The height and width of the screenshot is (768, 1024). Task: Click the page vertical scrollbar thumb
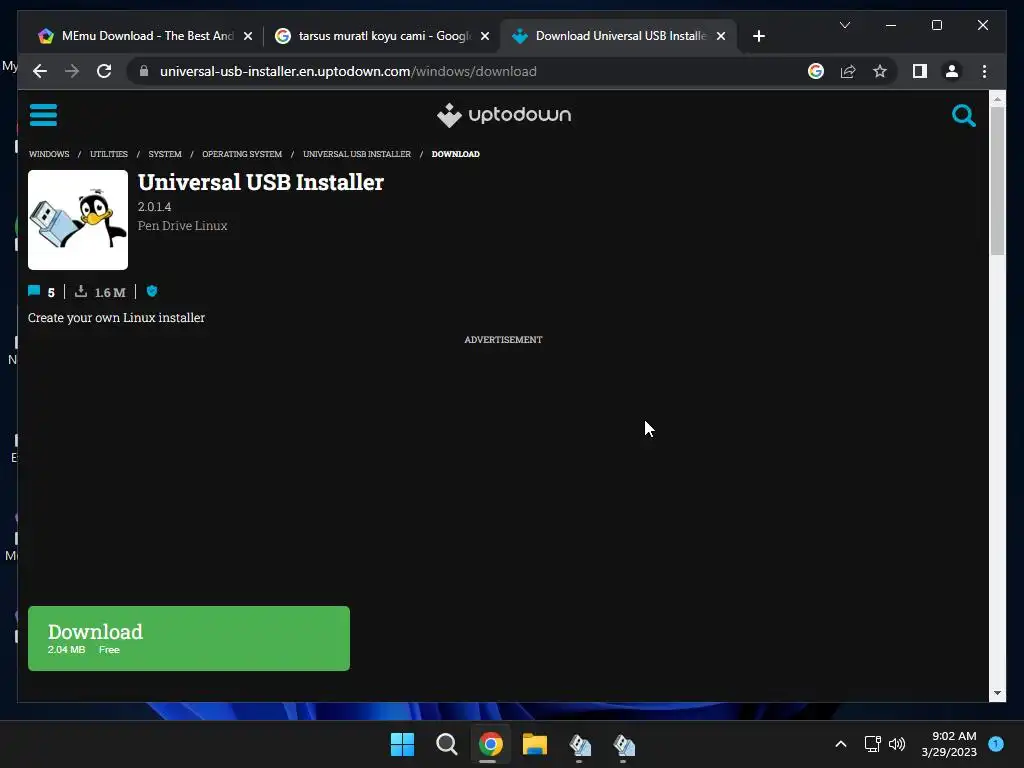point(997,181)
